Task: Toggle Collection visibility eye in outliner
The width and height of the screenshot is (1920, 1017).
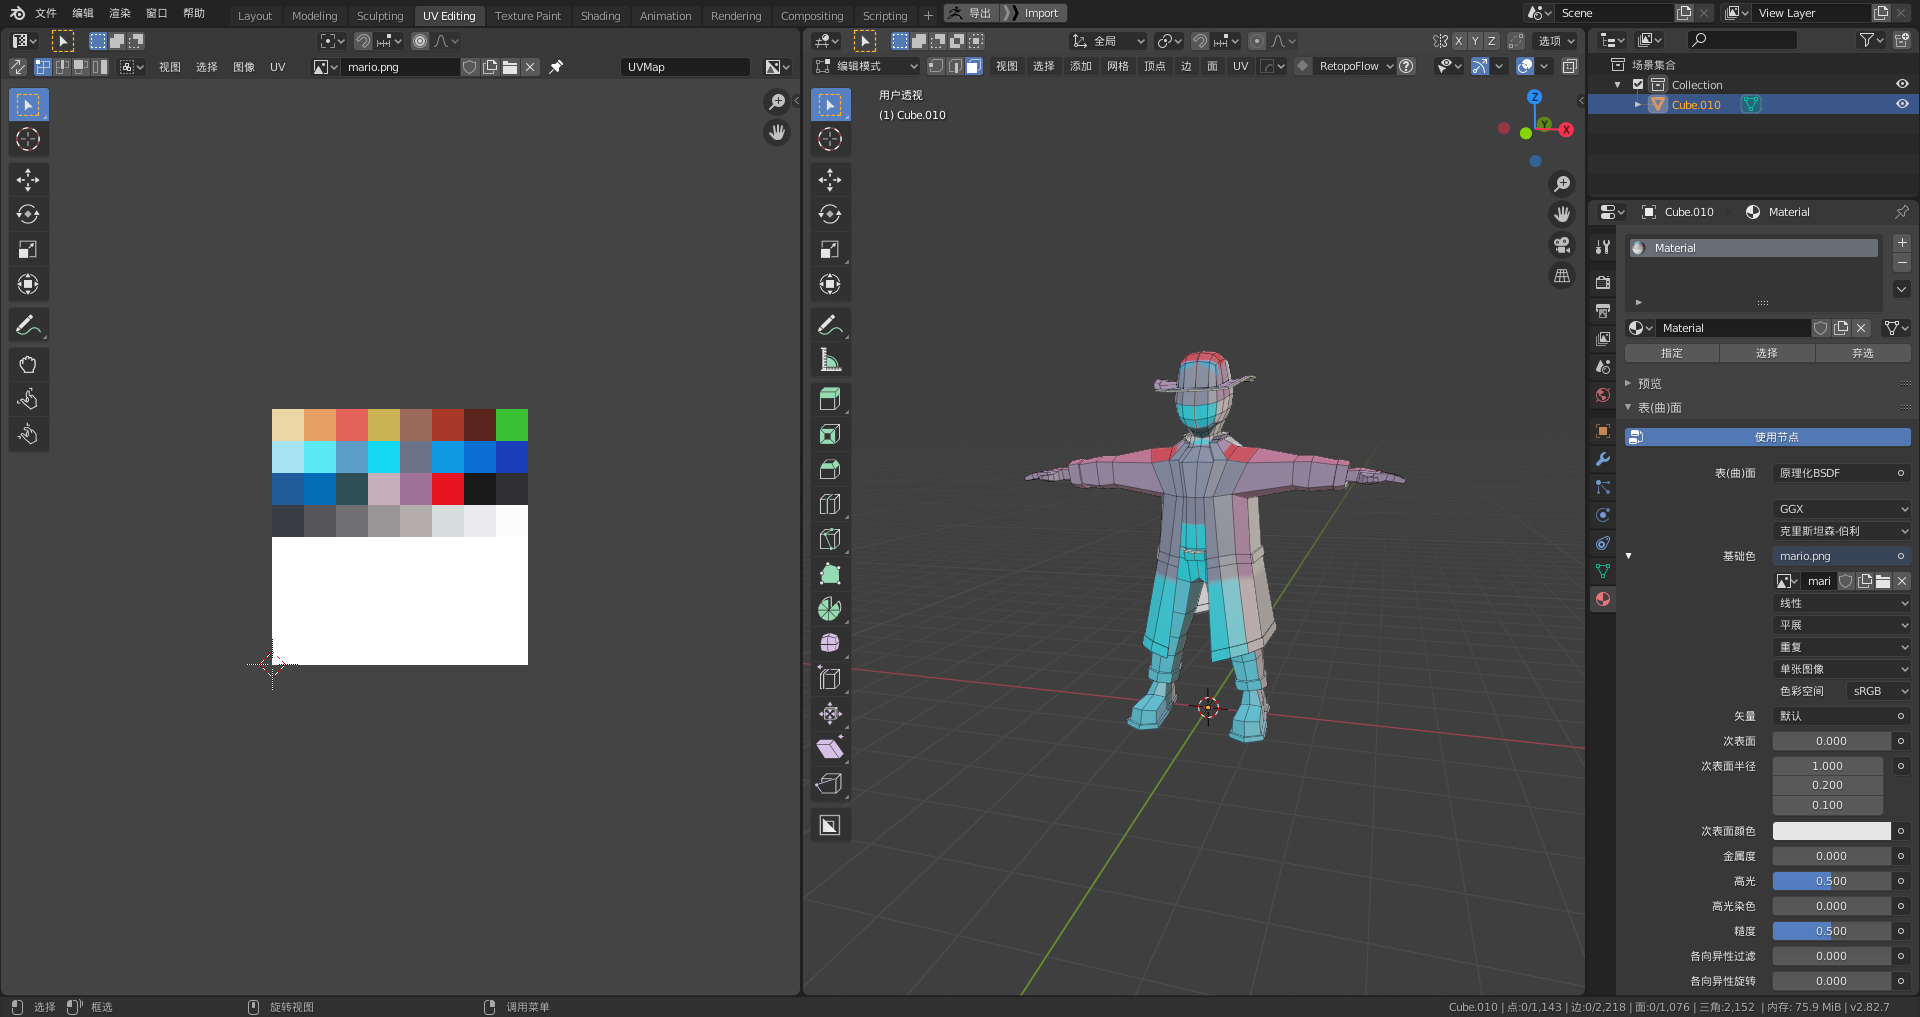Action: coord(1902,85)
